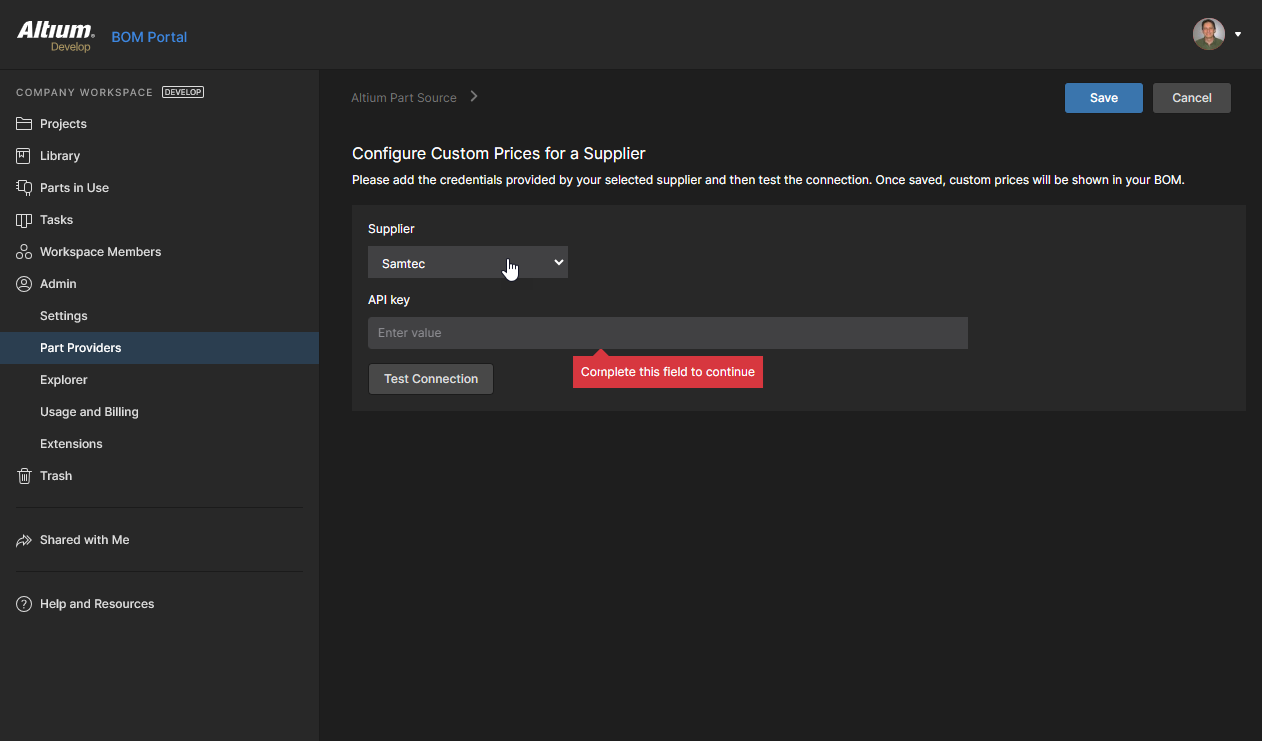Click the Parts in Use icon
Viewport: 1262px width, 741px height.
(24, 188)
